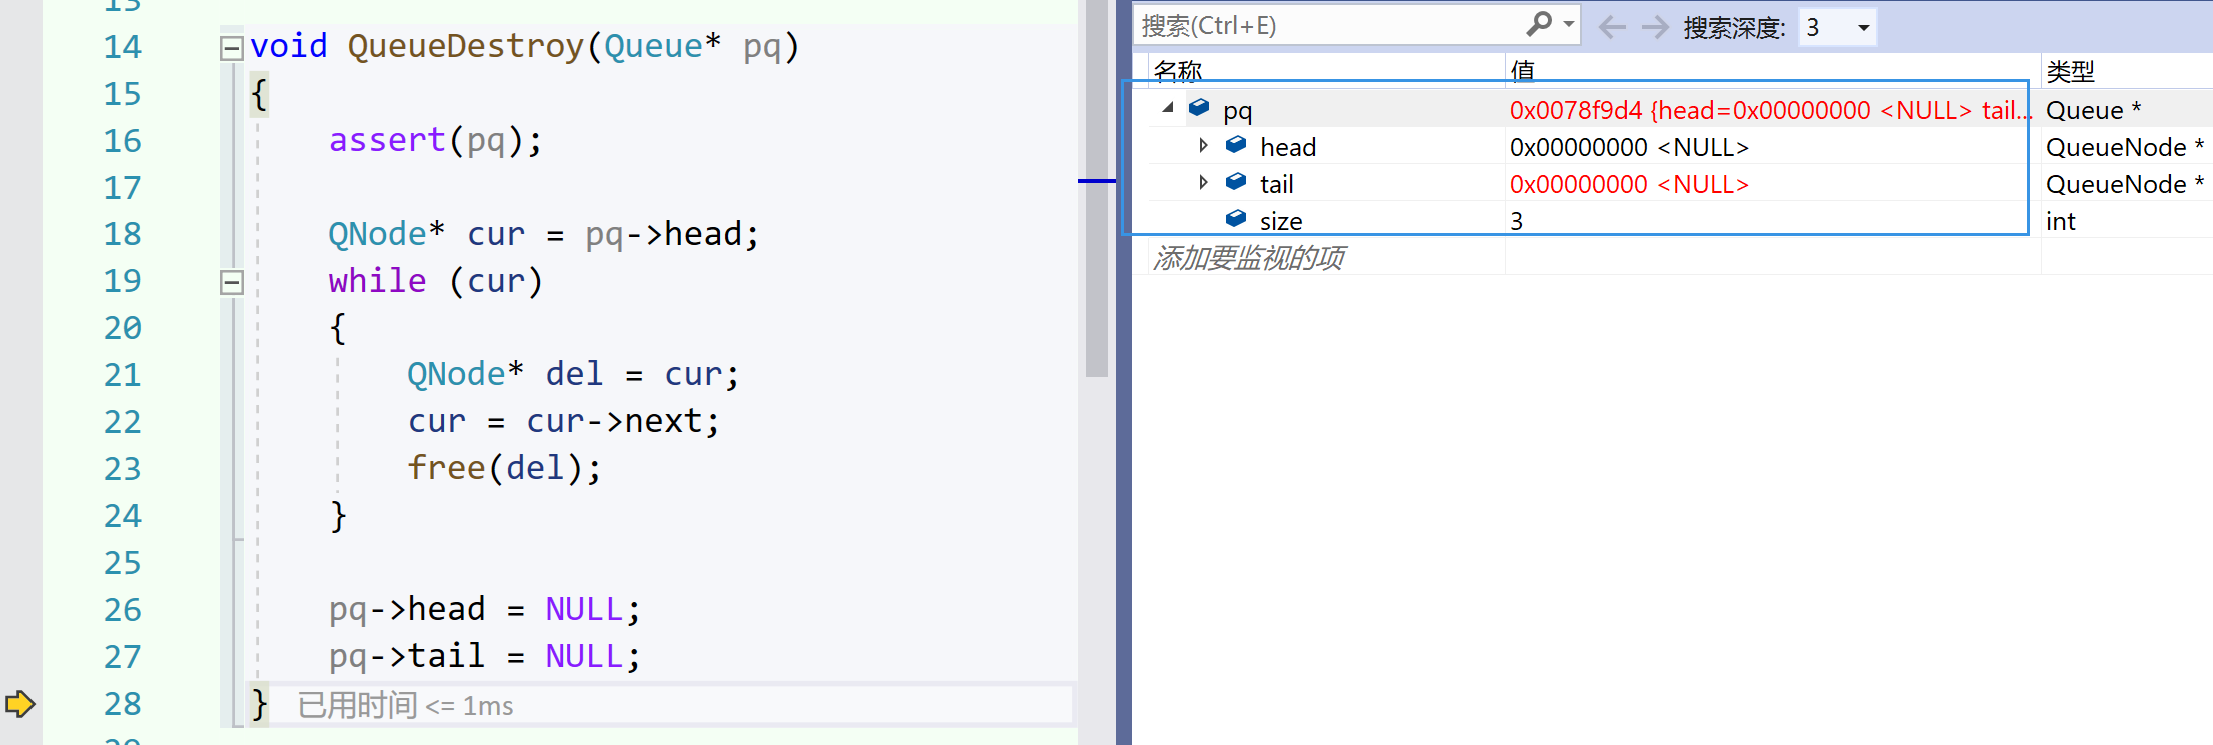Click cur = cur->next; on line 22
Image resolution: width=2213 pixels, height=745 pixels.
coord(563,421)
